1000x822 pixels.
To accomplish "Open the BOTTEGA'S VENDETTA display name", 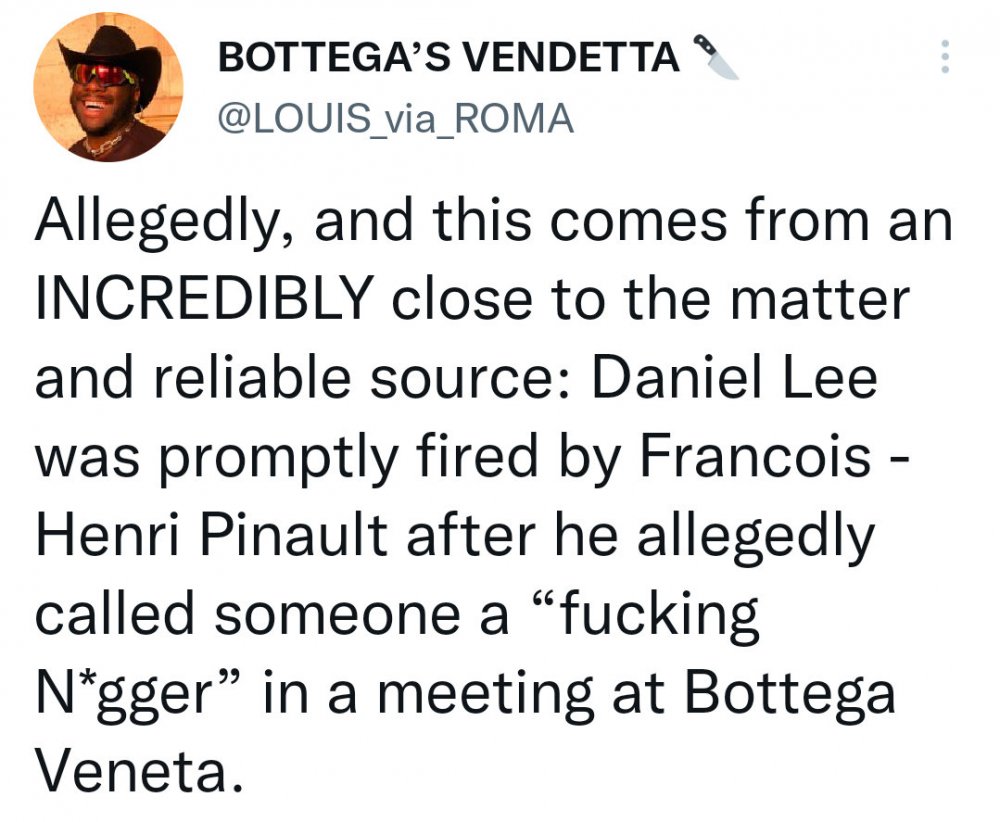I will click(x=448, y=59).
